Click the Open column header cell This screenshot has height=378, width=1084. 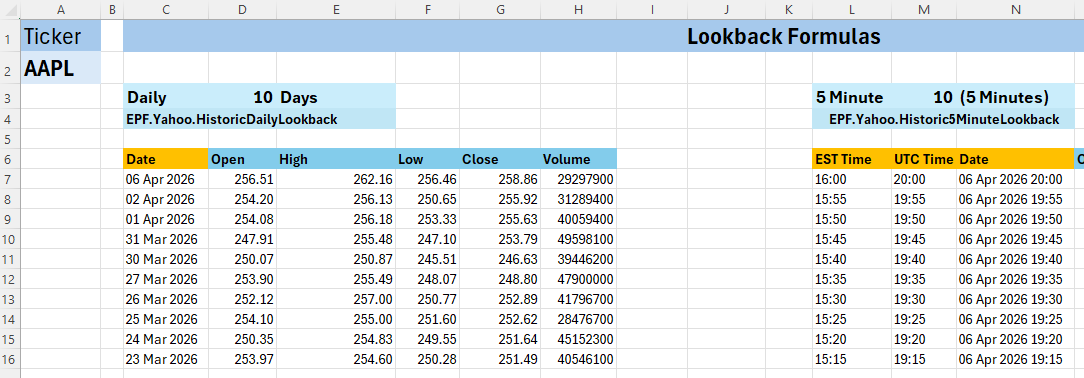(x=243, y=160)
